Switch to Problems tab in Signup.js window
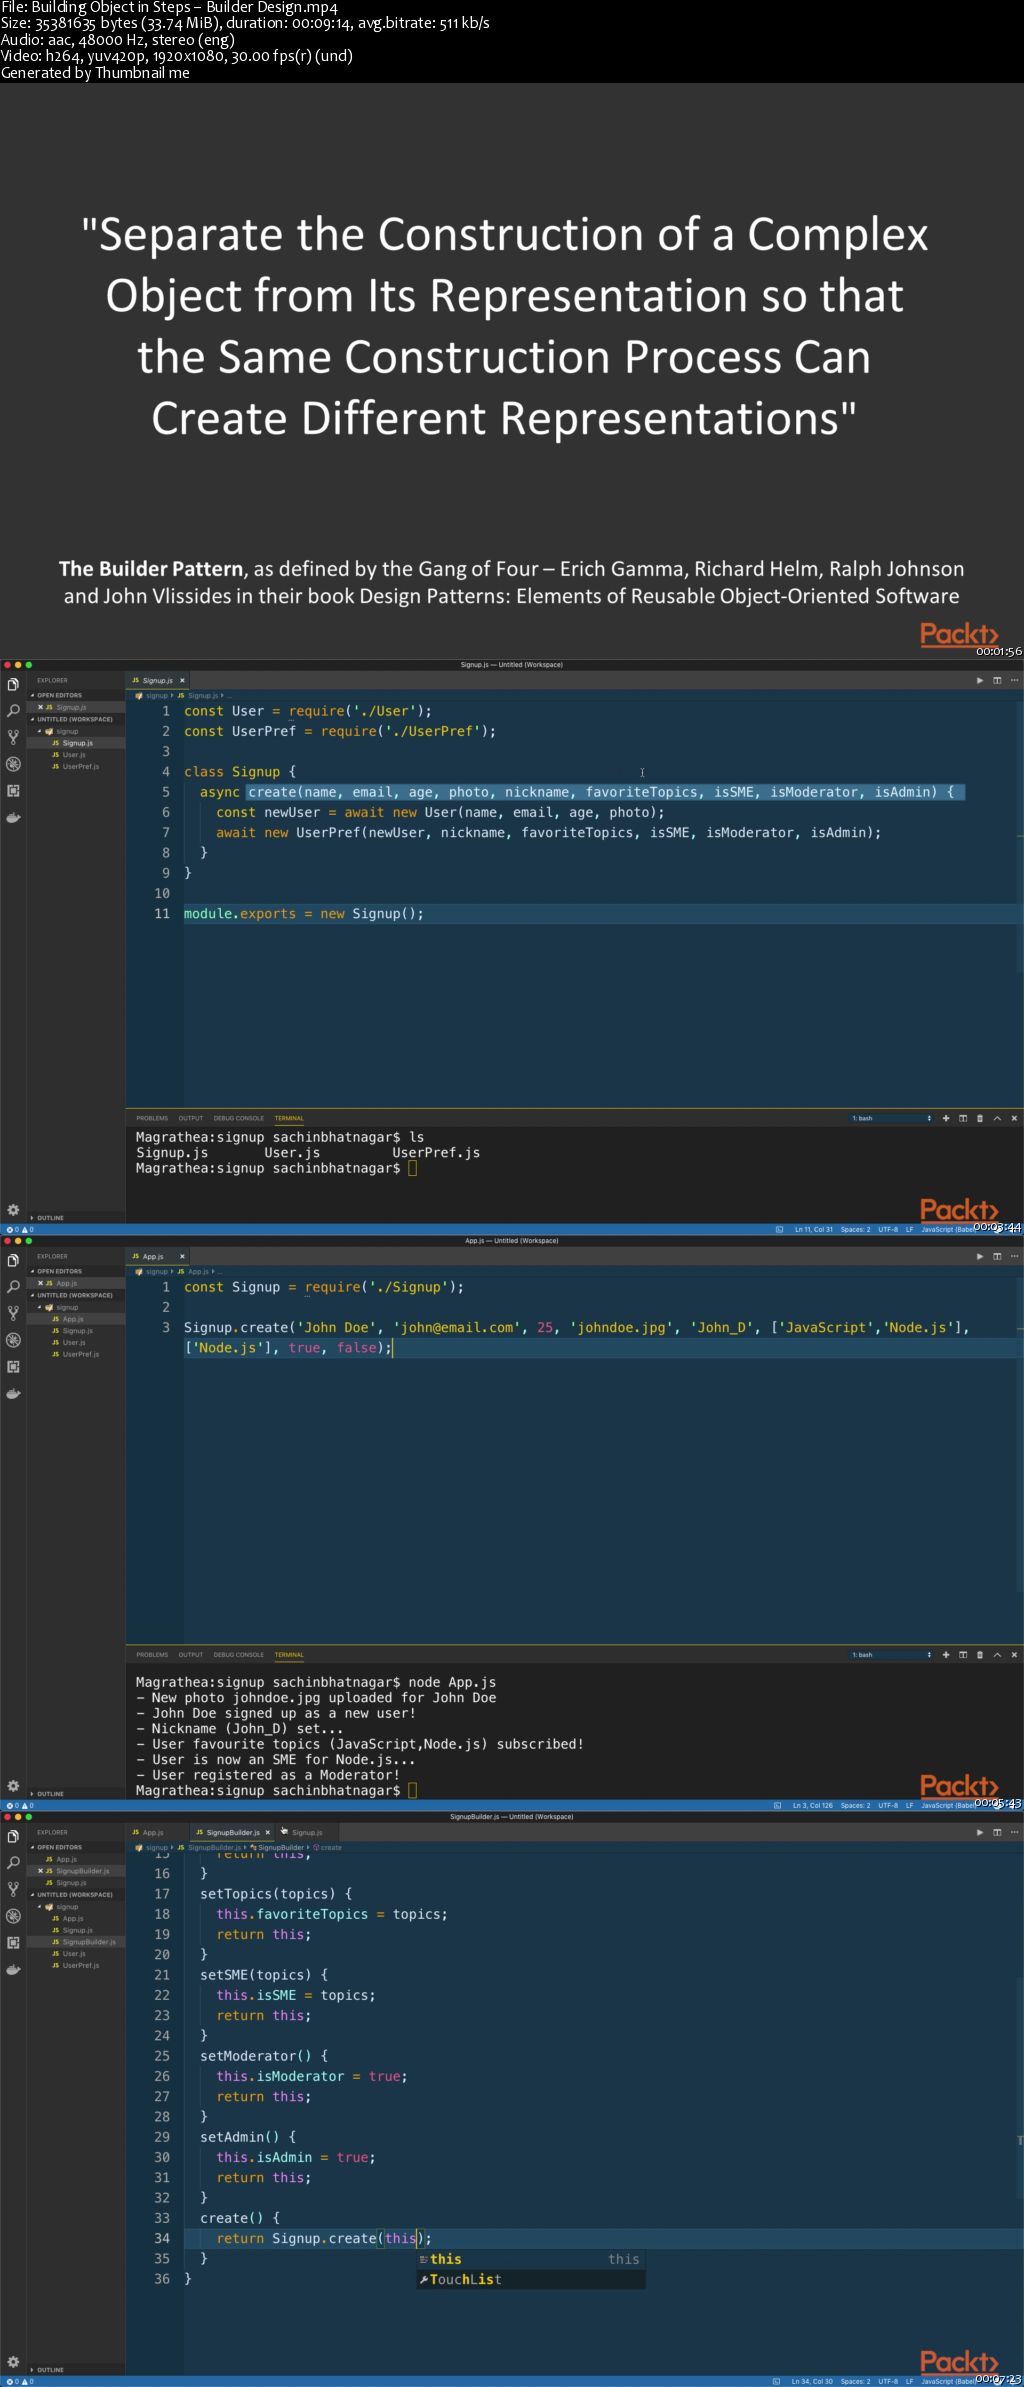The height and width of the screenshot is (2387, 1024). click(152, 1118)
